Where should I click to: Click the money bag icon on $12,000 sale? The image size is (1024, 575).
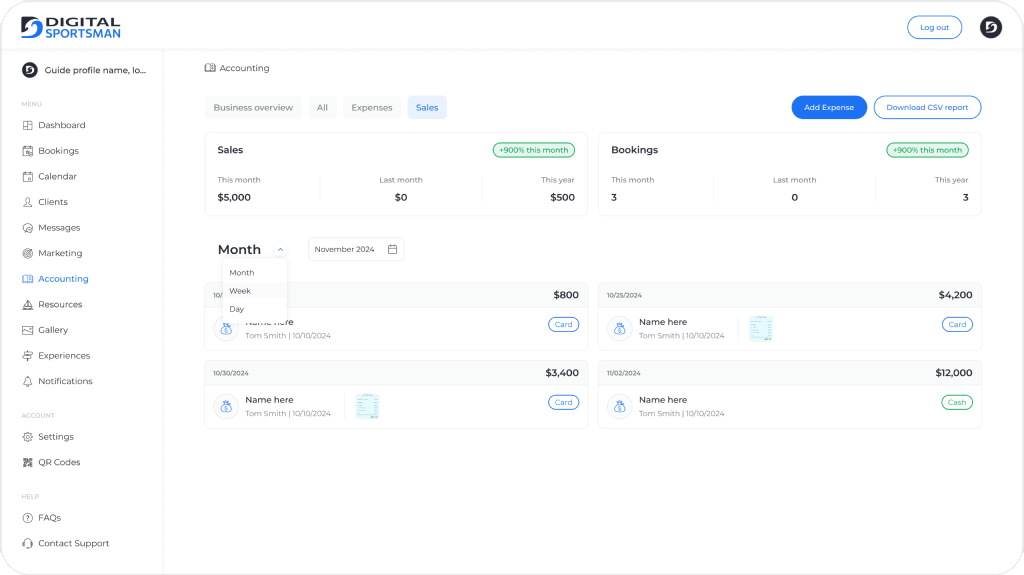point(620,406)
